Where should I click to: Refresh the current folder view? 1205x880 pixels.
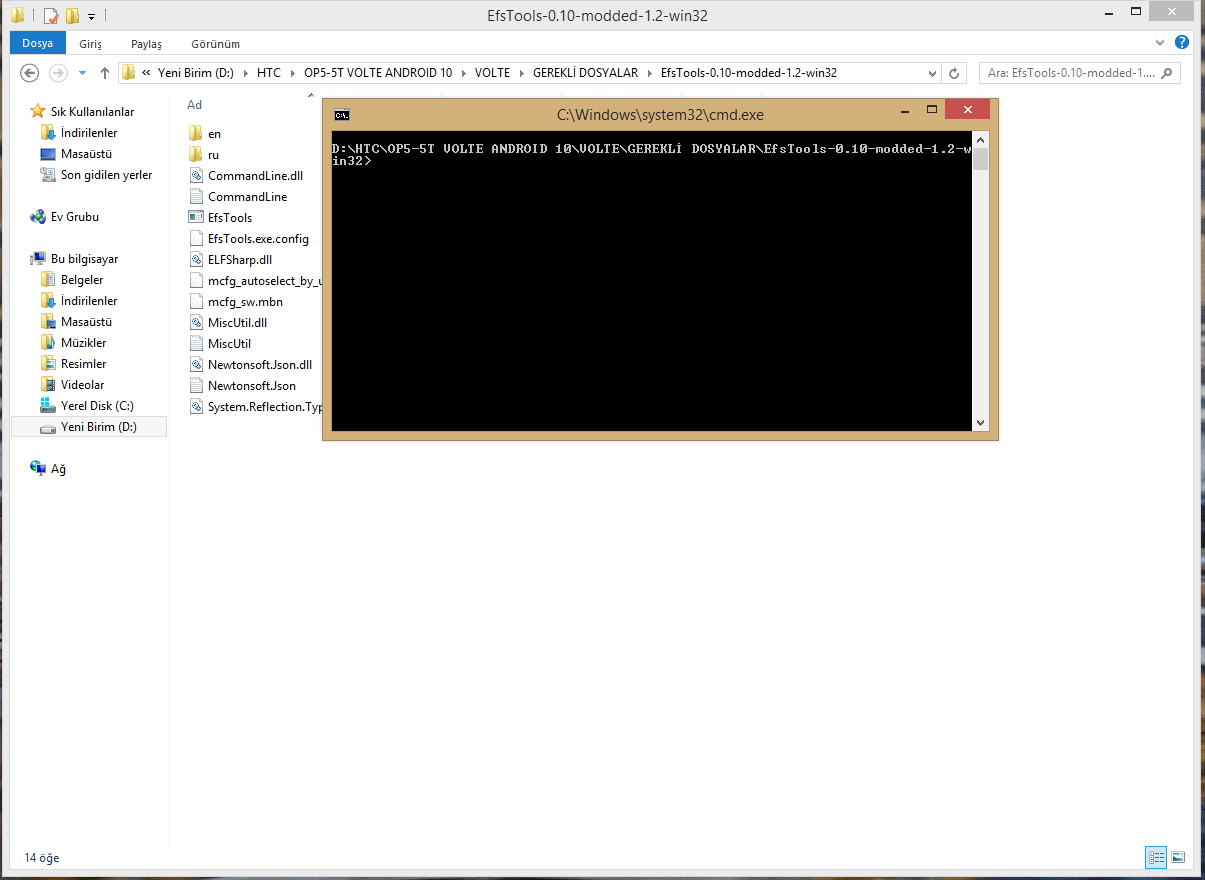pos(954,73)
